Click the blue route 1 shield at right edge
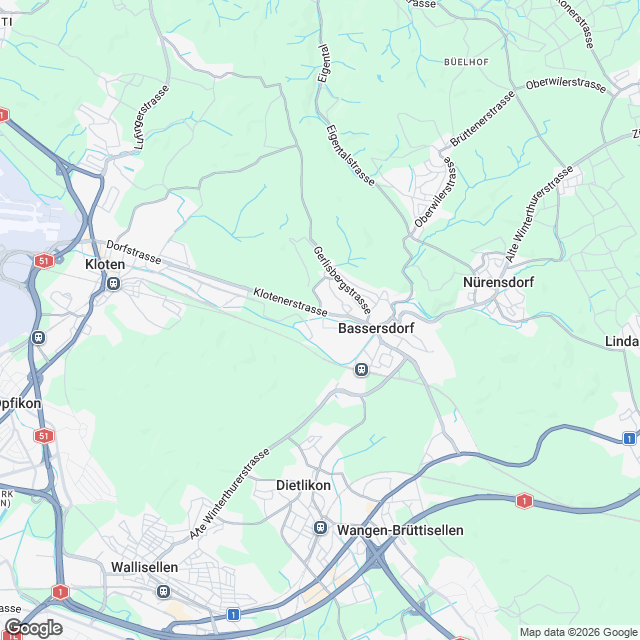The height and width of the screenshot is (640, 640). pyautogui.click(x=629, y=438)
